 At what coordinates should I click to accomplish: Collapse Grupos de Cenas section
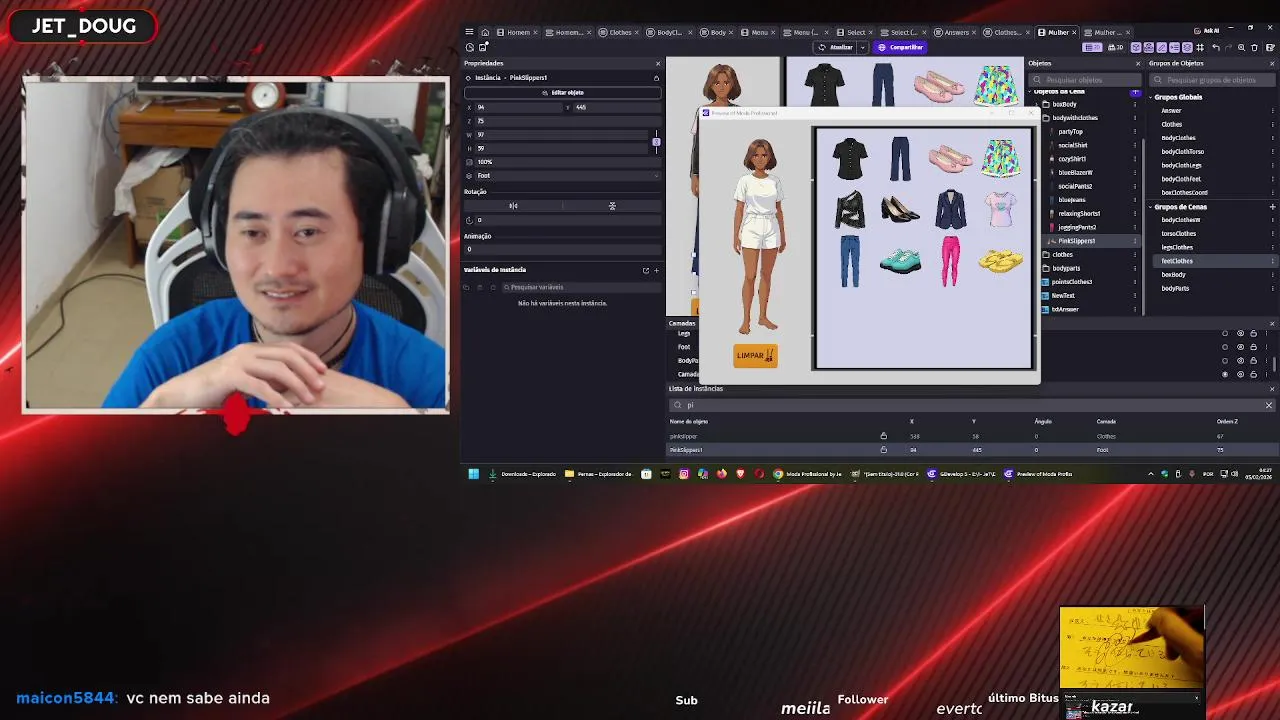(x=1150, y=207)
